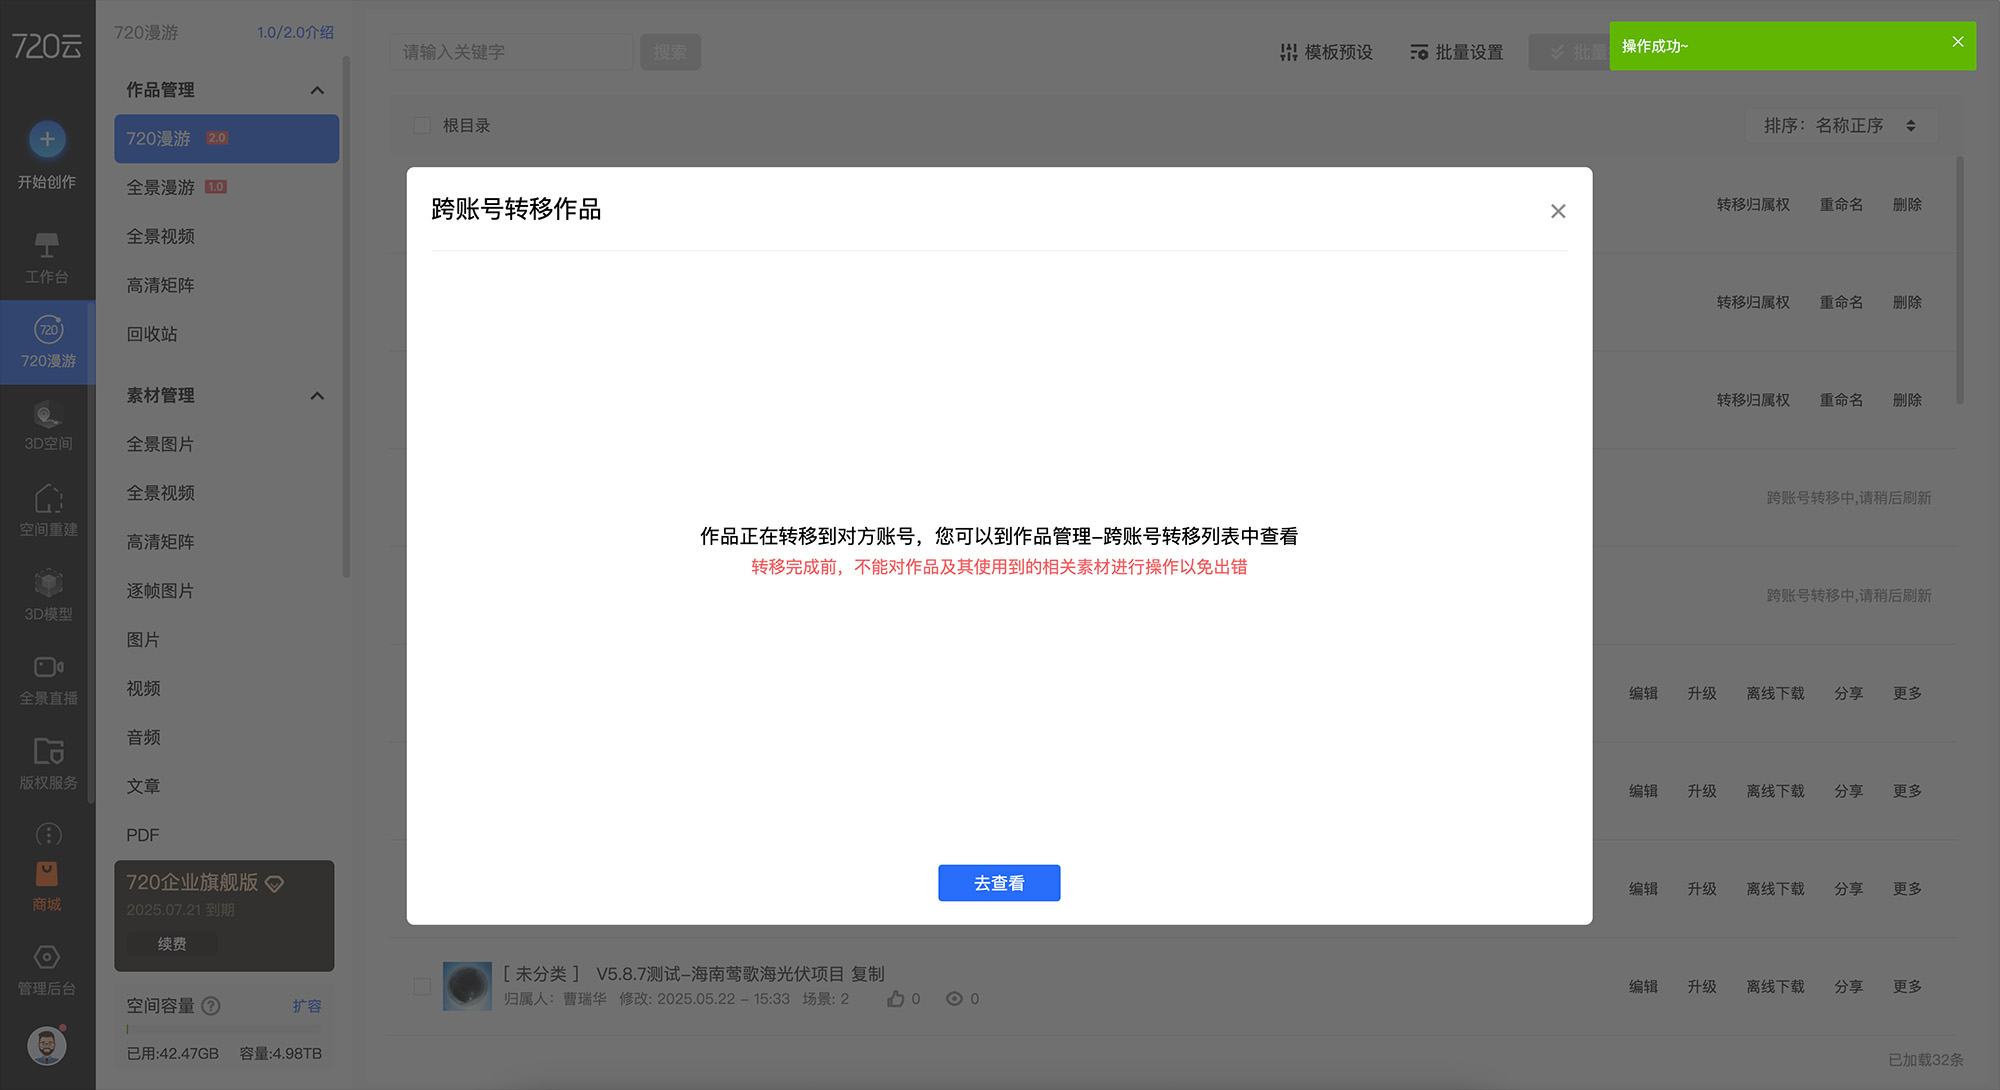This screenshot has height=1090, width=2000.
Task: Tick the 根目录 checkbox
Action: [422, 126]
